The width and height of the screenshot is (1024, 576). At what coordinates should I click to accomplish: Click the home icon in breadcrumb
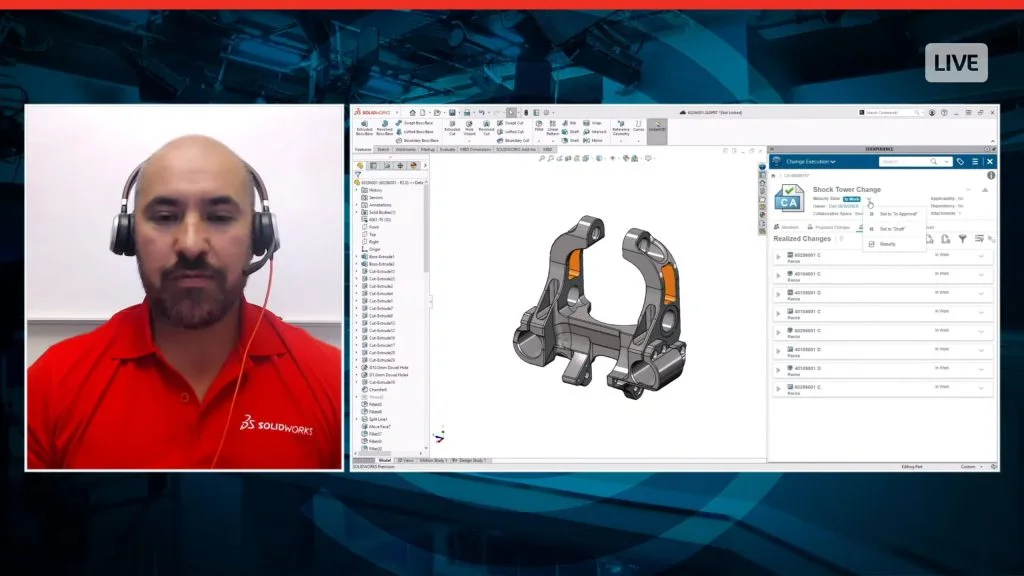(775, 176)
